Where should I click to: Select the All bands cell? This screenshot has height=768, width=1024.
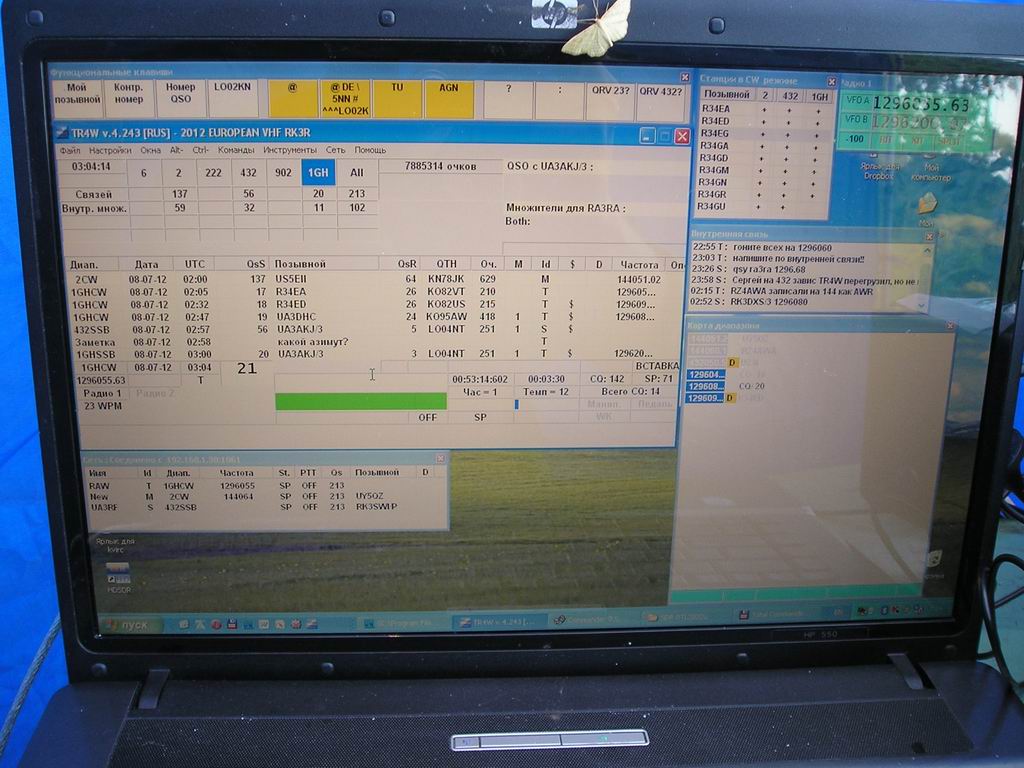pyautogui.click(x=356, y=172)
